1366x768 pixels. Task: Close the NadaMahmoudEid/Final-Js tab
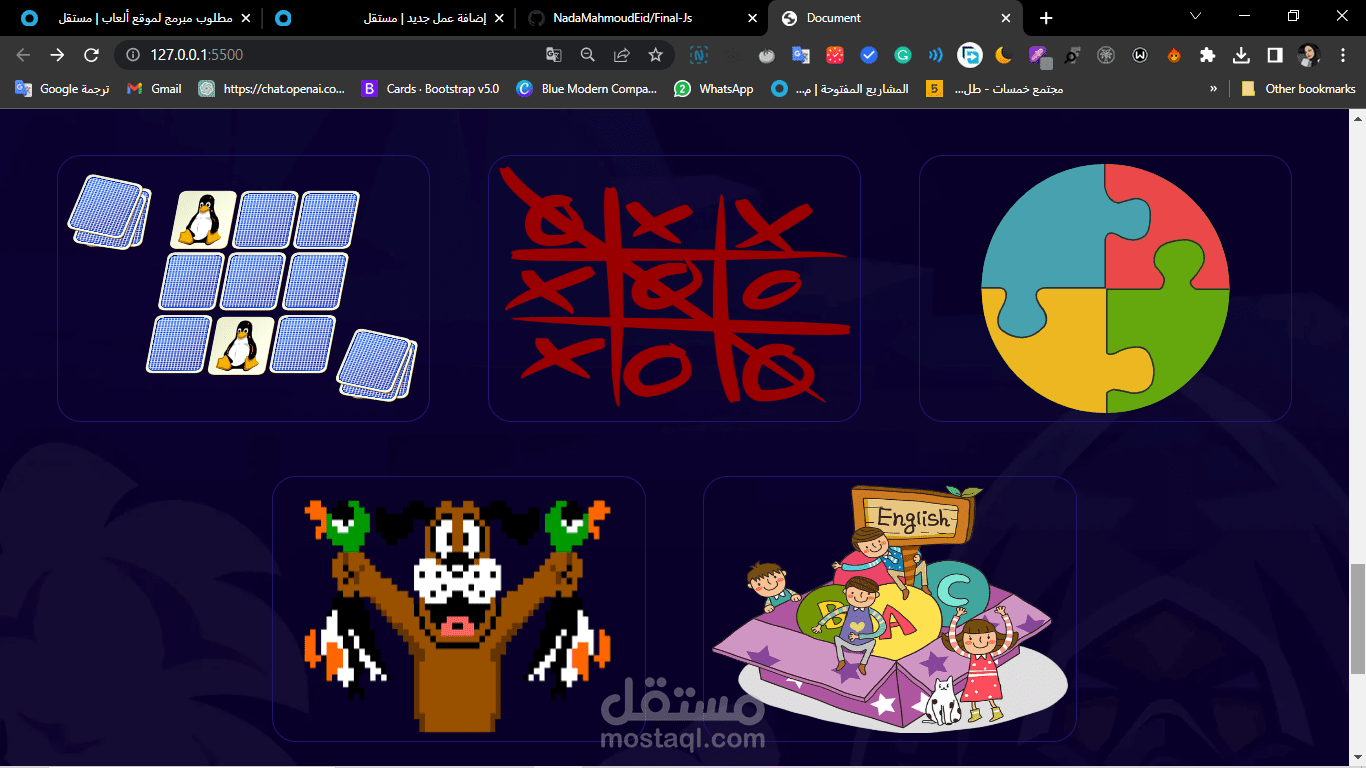click(x=751, y=18)
